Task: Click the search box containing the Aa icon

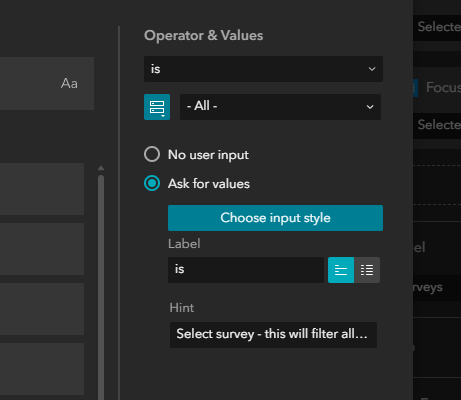Action: point(47,84)
